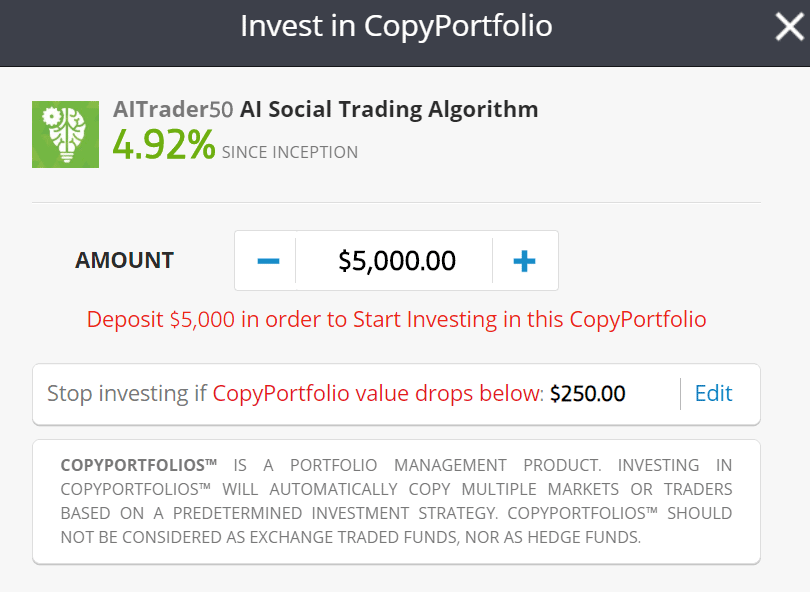Click the red Deposit $5,000 notice
The image size is (810, 592).
tap(396, 319)
